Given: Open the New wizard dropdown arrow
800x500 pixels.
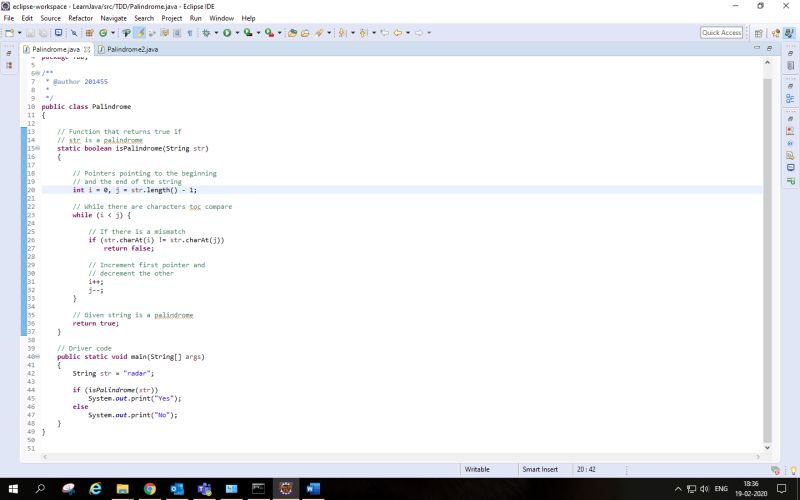Looking at the screenshot, I should click(19, 33).
